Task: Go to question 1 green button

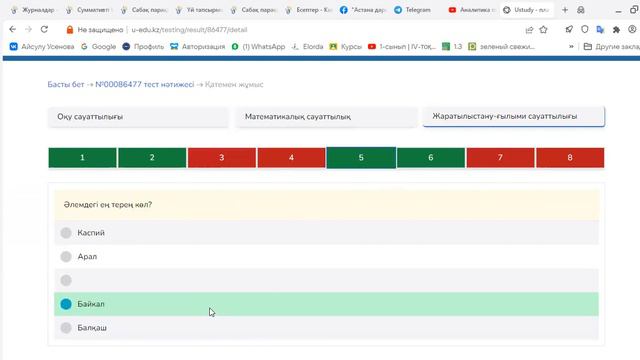Action: point(82,158)
